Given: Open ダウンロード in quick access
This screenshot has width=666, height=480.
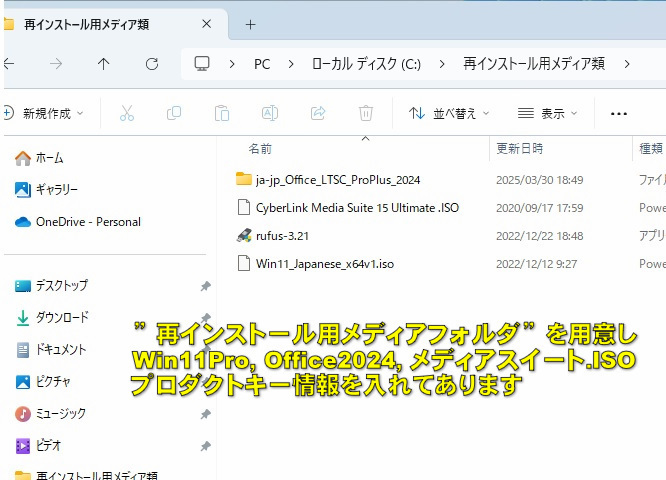Looking at the screenshot, I should coord(52,317).
